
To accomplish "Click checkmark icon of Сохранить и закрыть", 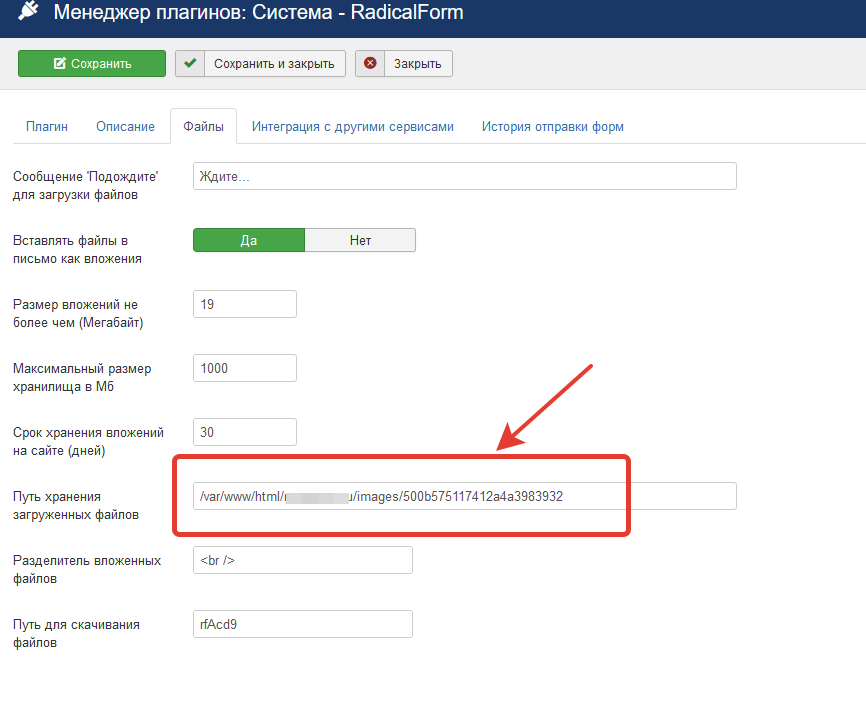I will (x=190, y=63).
